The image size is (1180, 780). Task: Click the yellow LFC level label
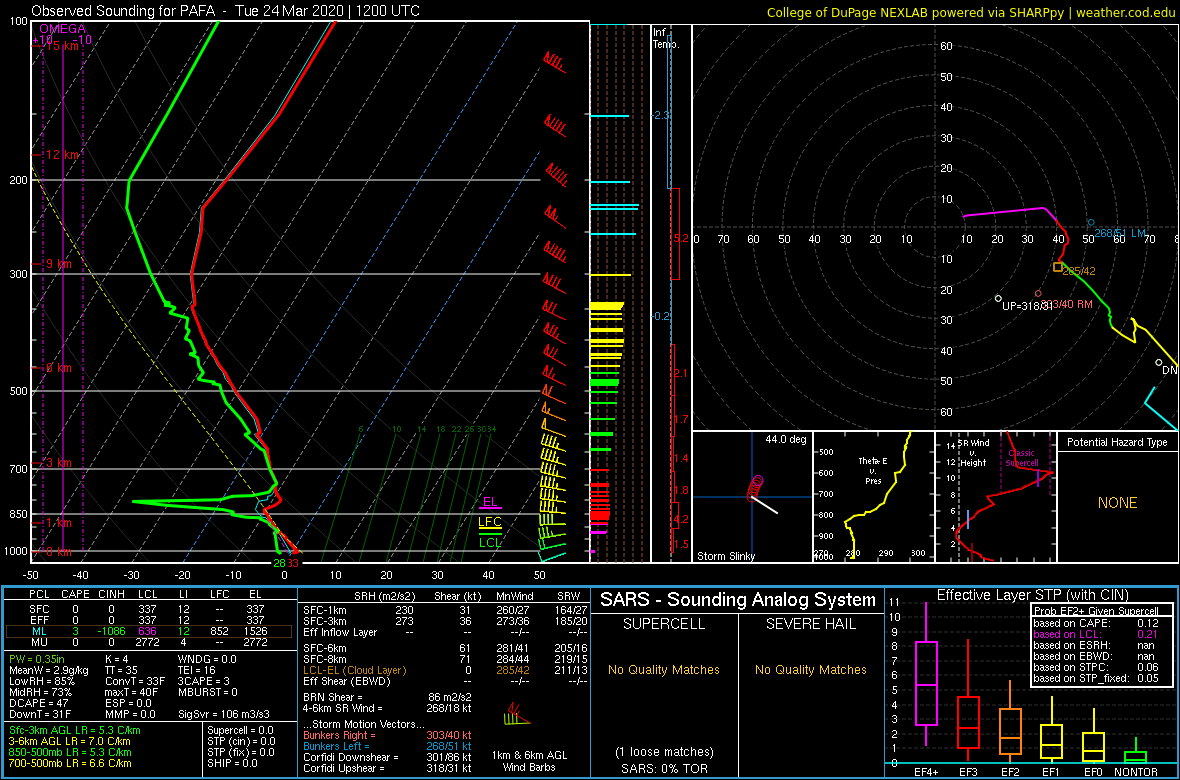490,522
